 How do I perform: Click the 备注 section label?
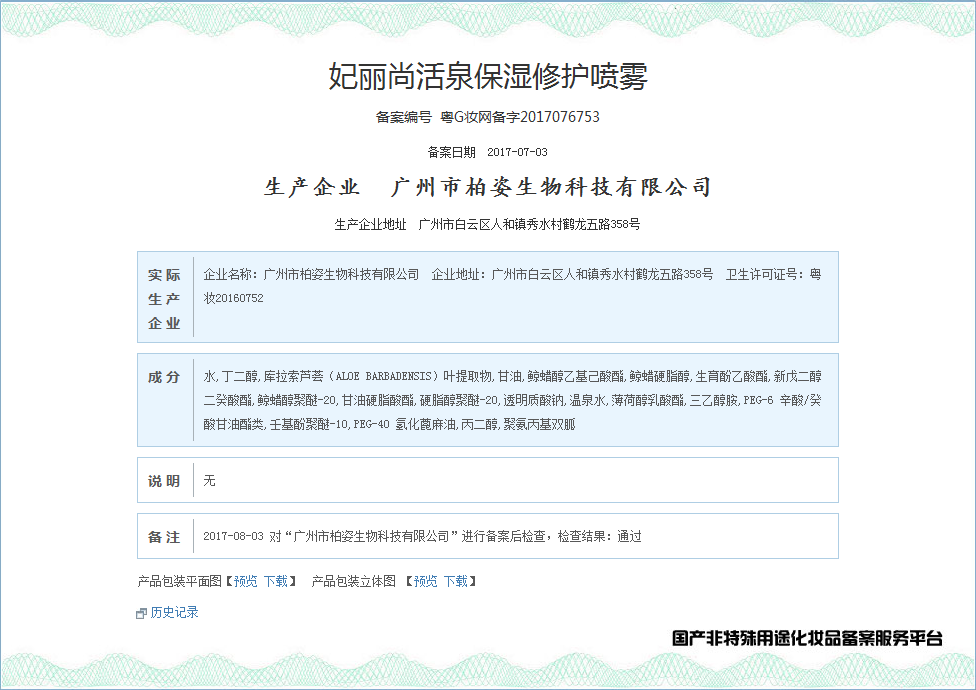tap(164, 537)
